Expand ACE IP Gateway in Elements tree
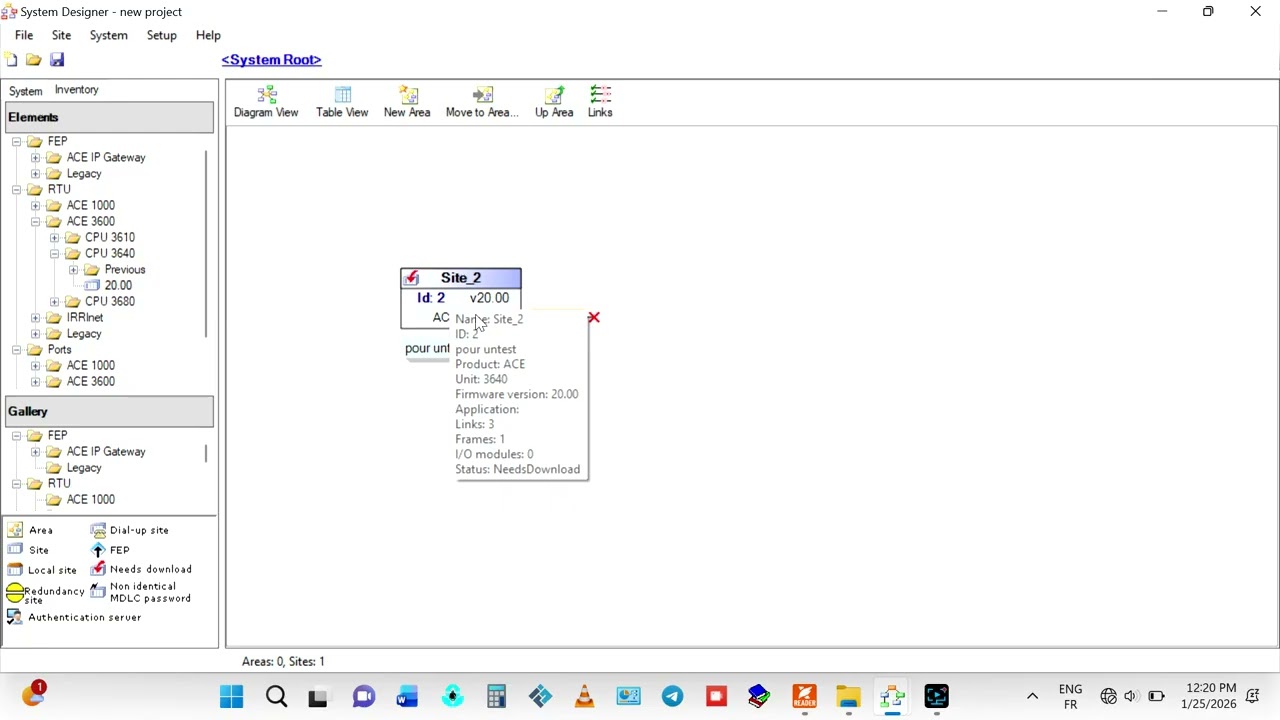The image size is (1280, 720). click(36, 157)
